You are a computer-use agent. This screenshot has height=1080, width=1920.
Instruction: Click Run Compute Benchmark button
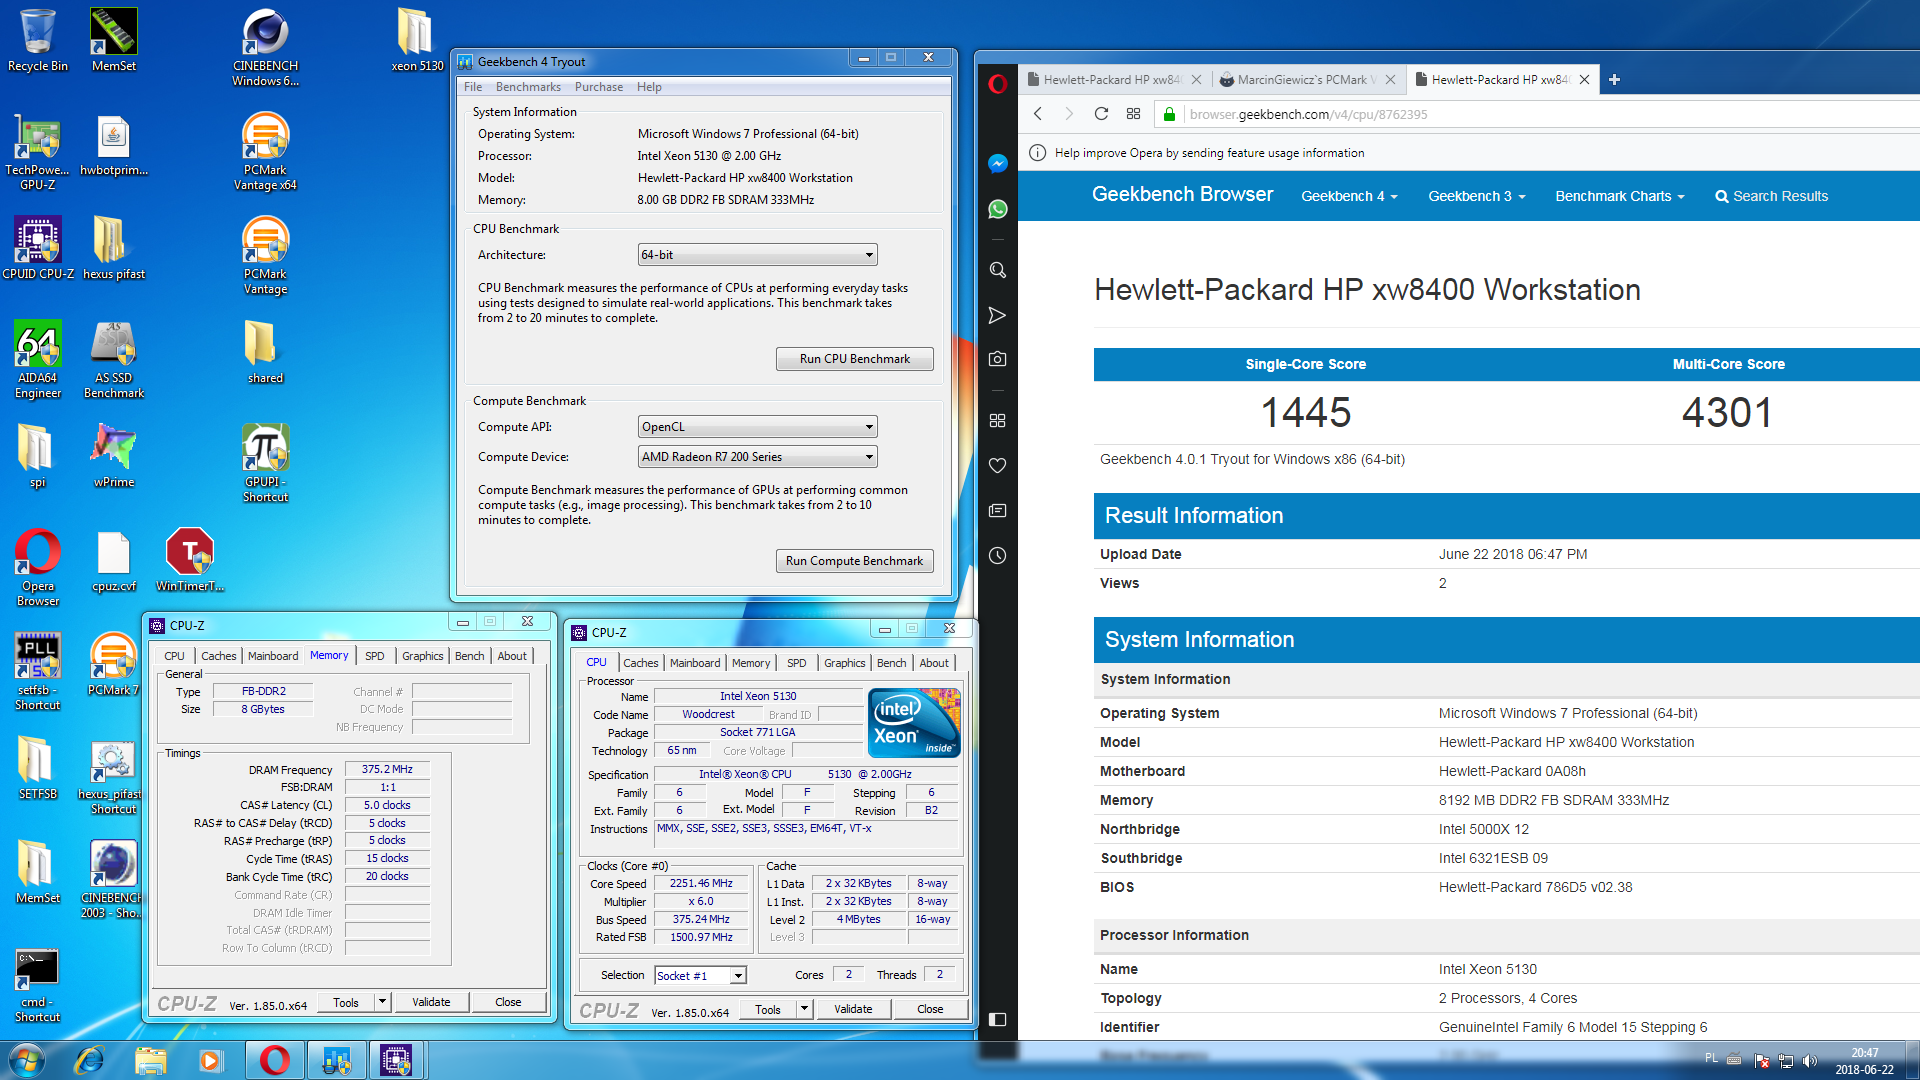[x=854, y=561]
